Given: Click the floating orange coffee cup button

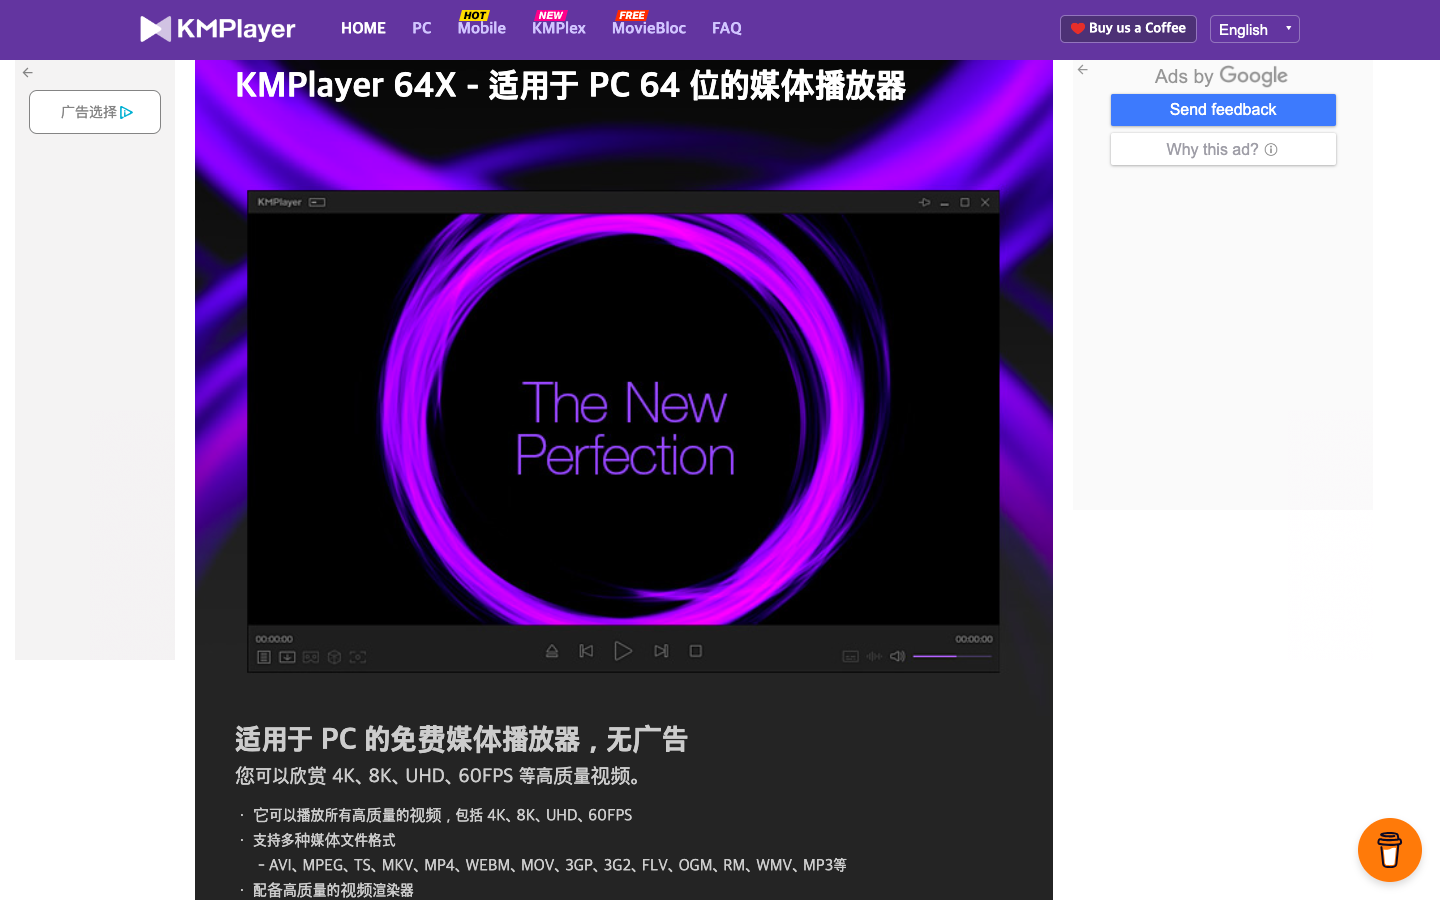Looking at the screenshot, I should pos(1390,850).
